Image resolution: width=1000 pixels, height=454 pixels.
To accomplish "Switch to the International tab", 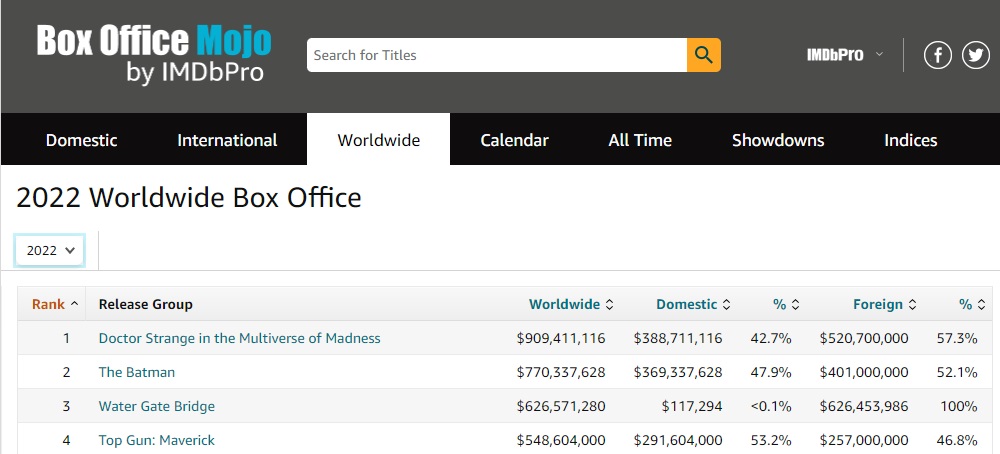I will (227, 140).
